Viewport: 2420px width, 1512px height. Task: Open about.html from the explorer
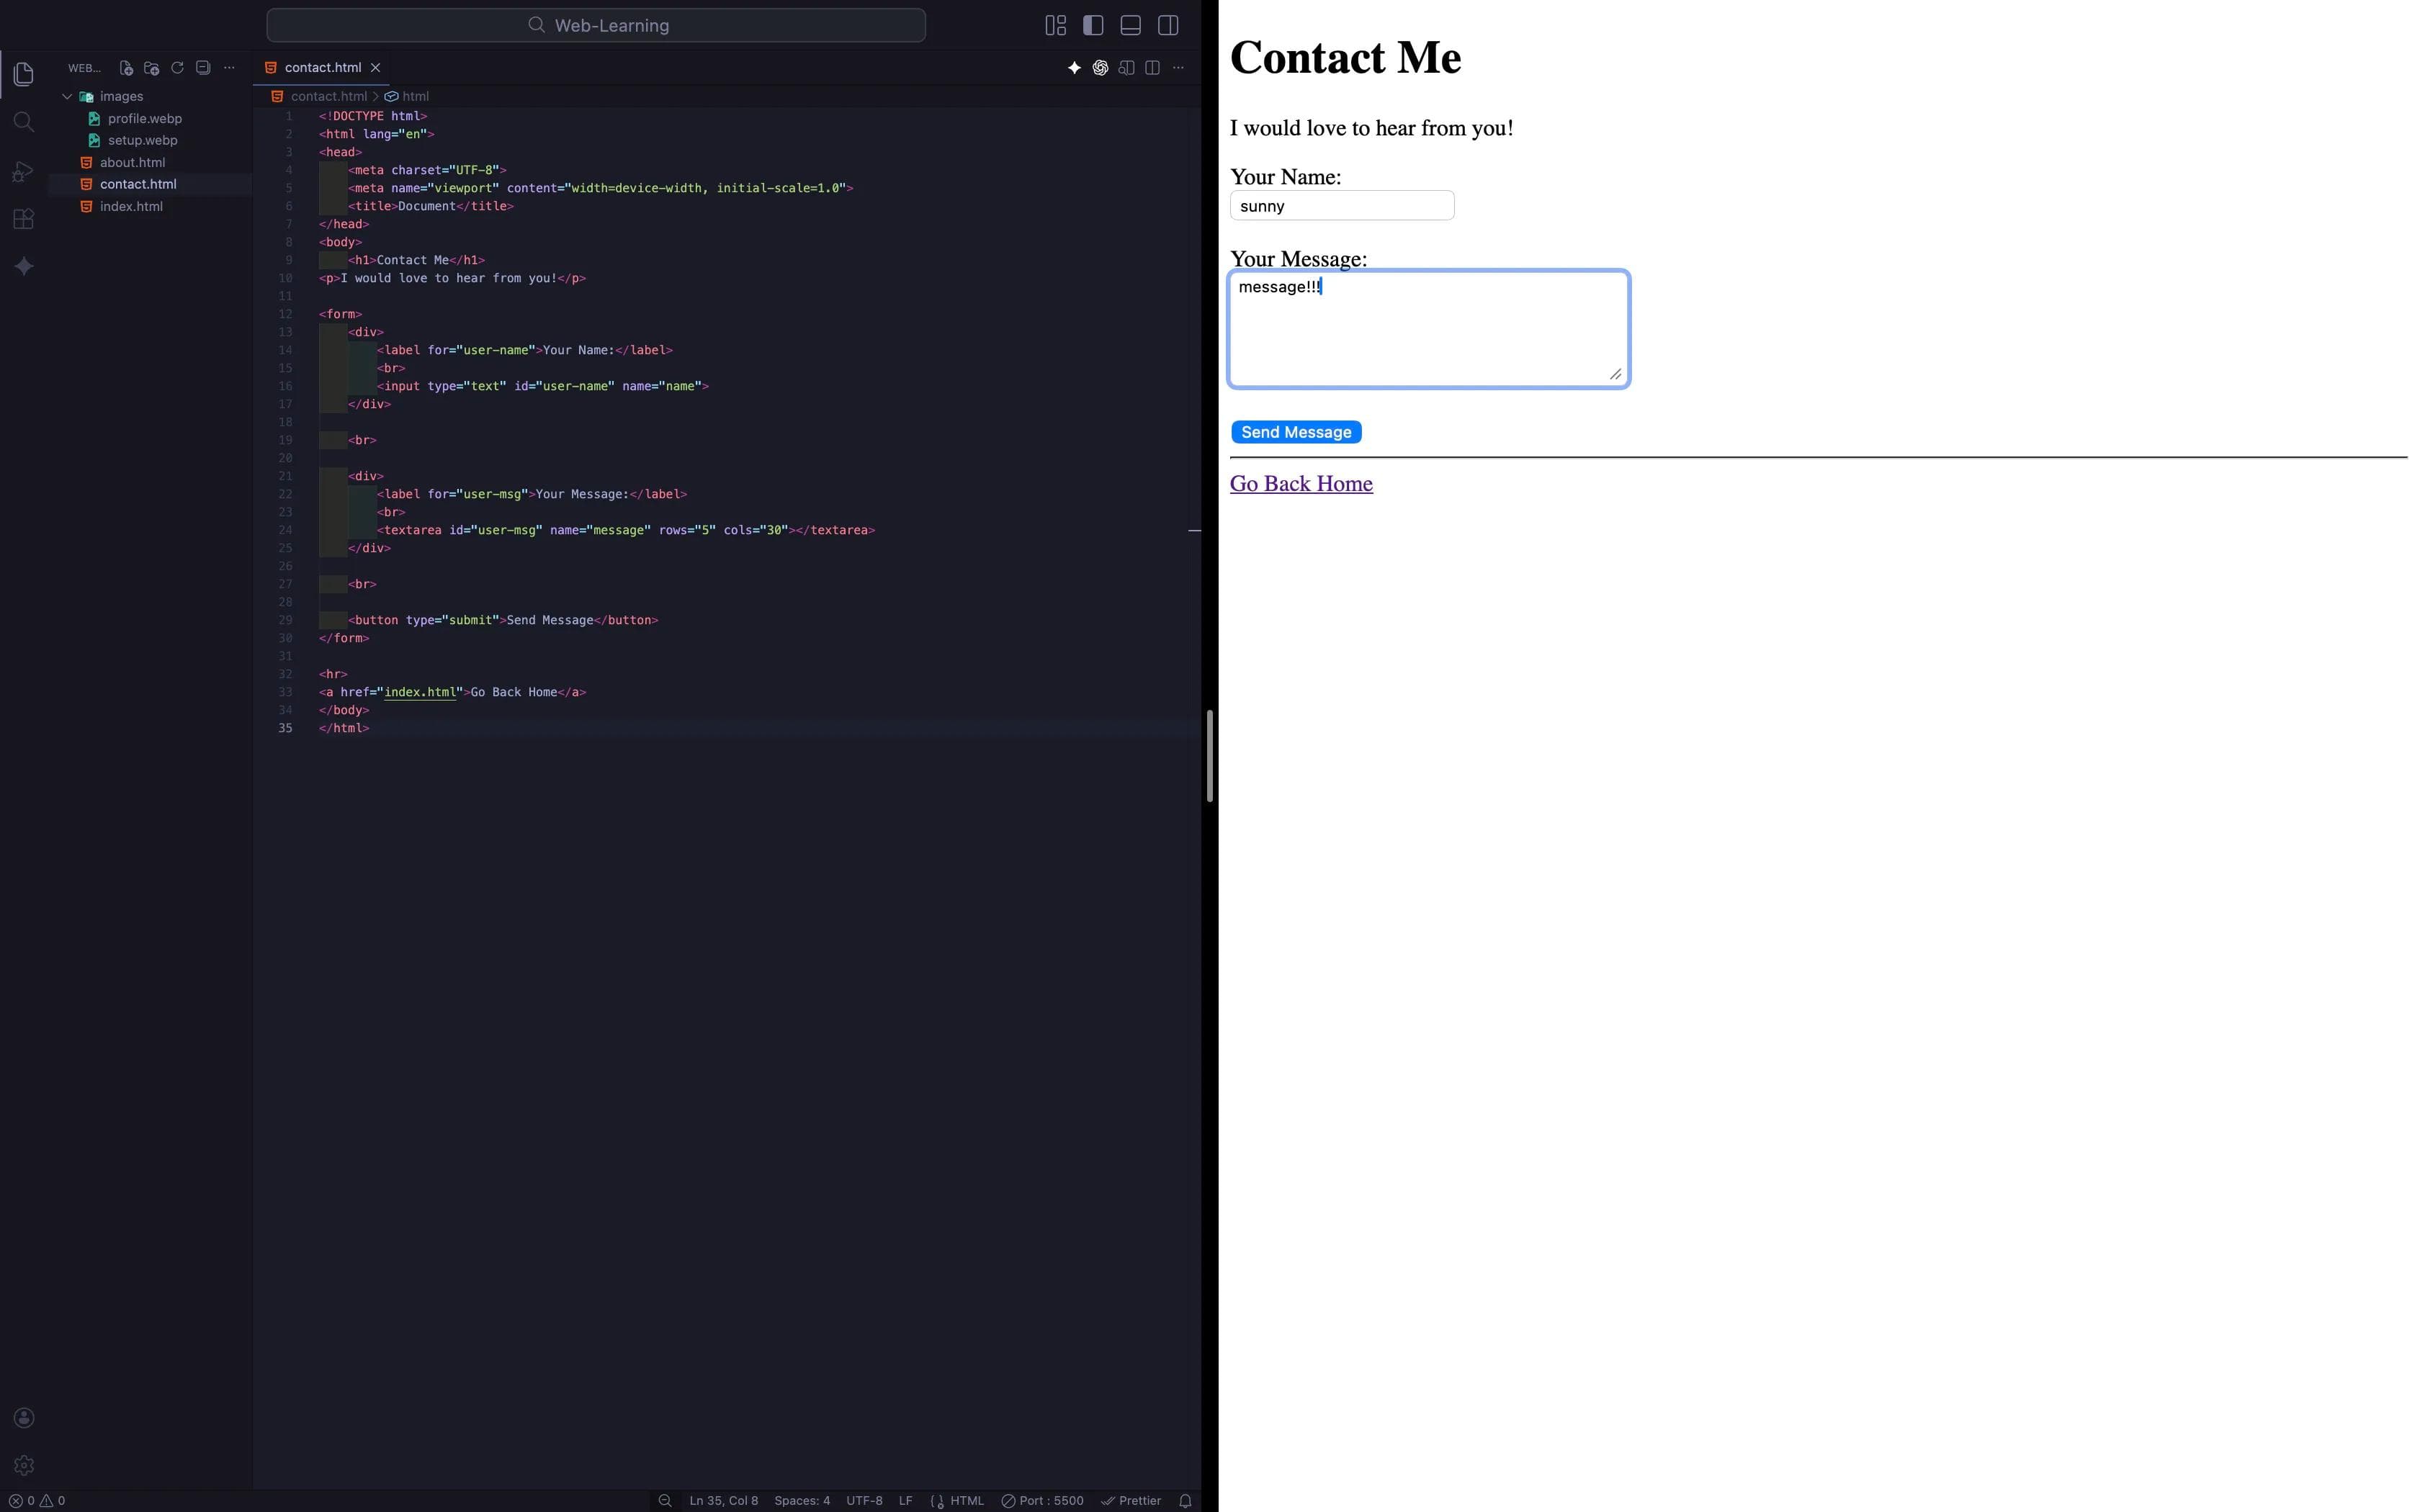pos(132,162)
